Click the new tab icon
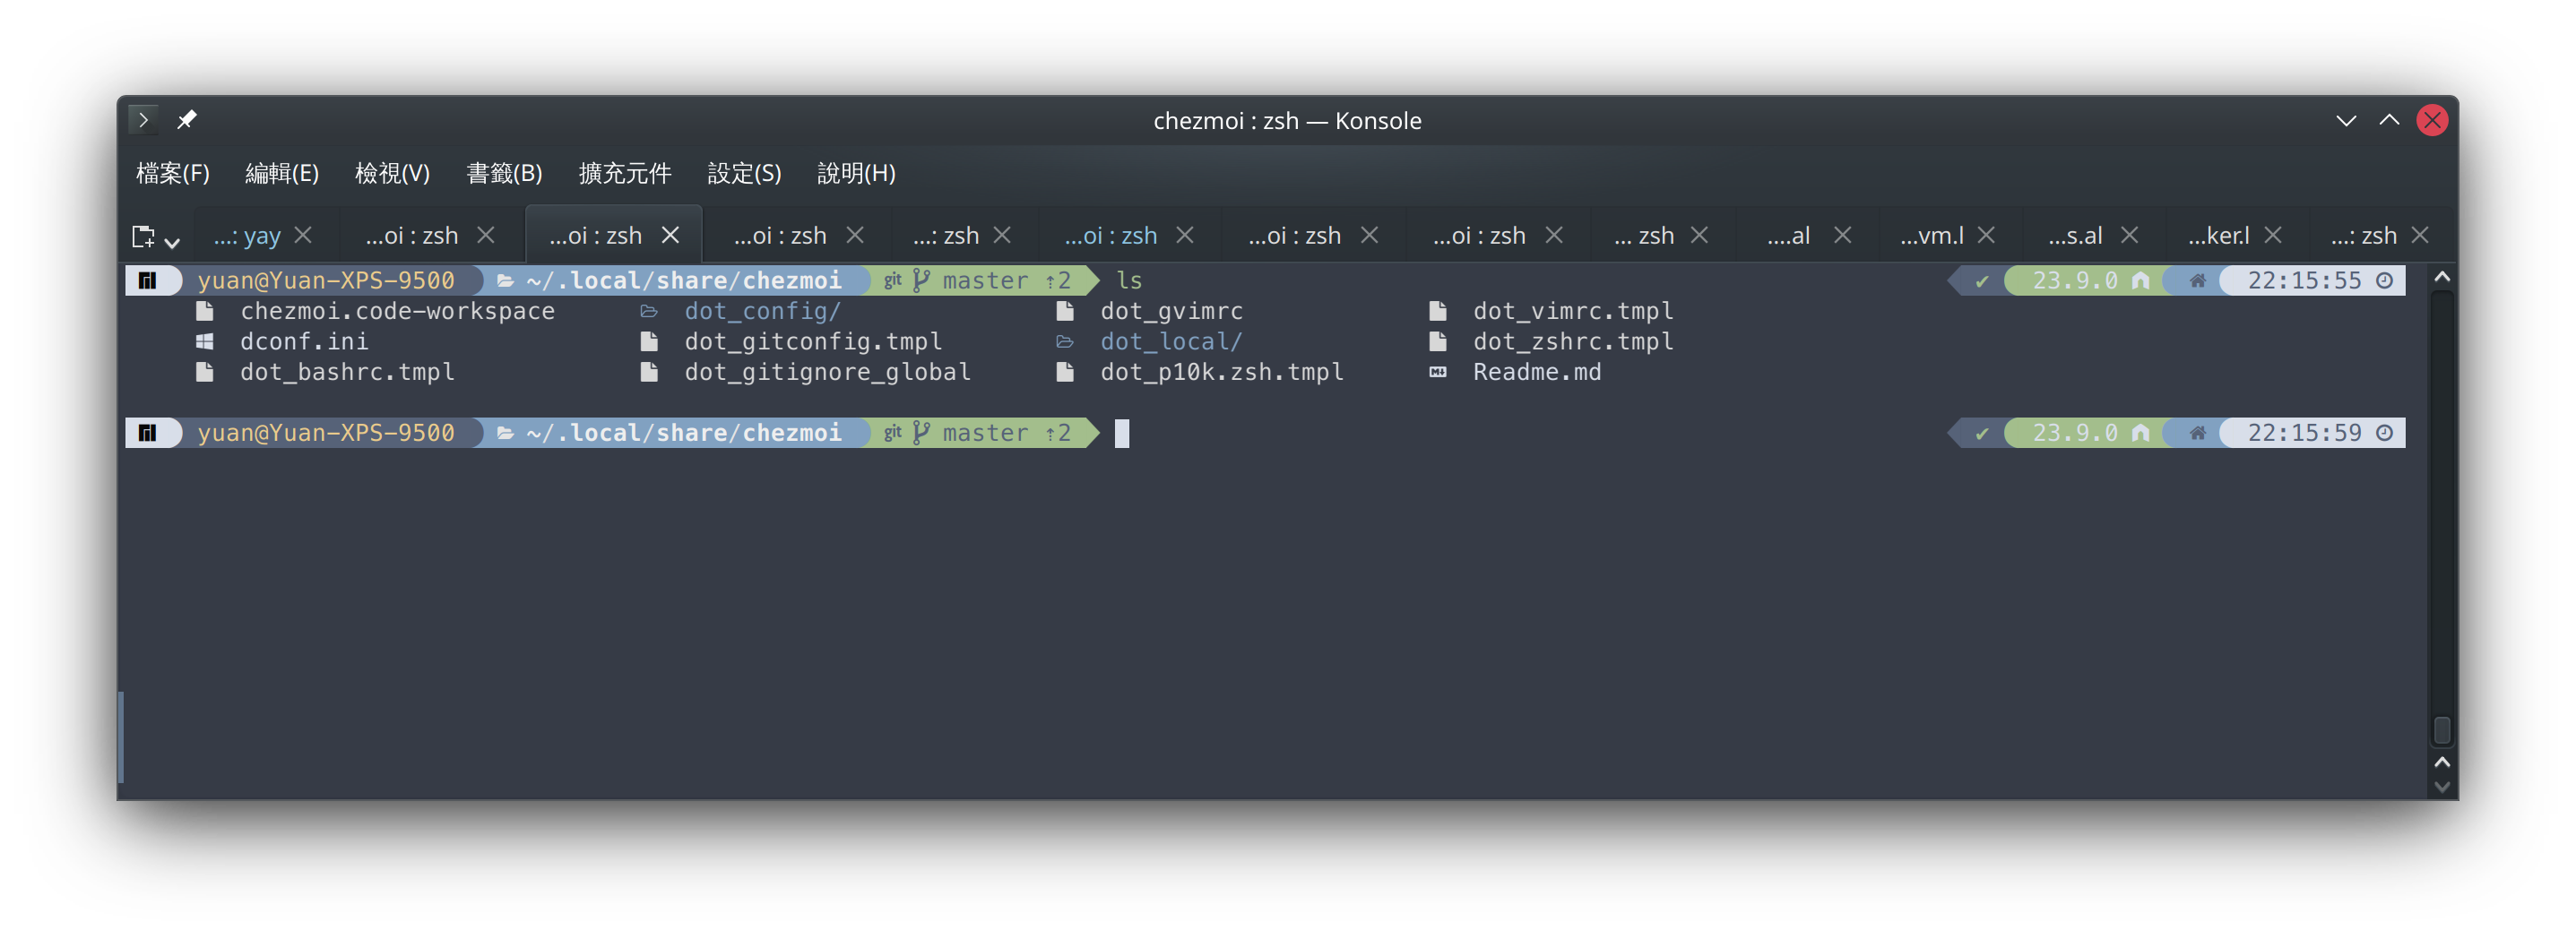 [x=143, y=236]
